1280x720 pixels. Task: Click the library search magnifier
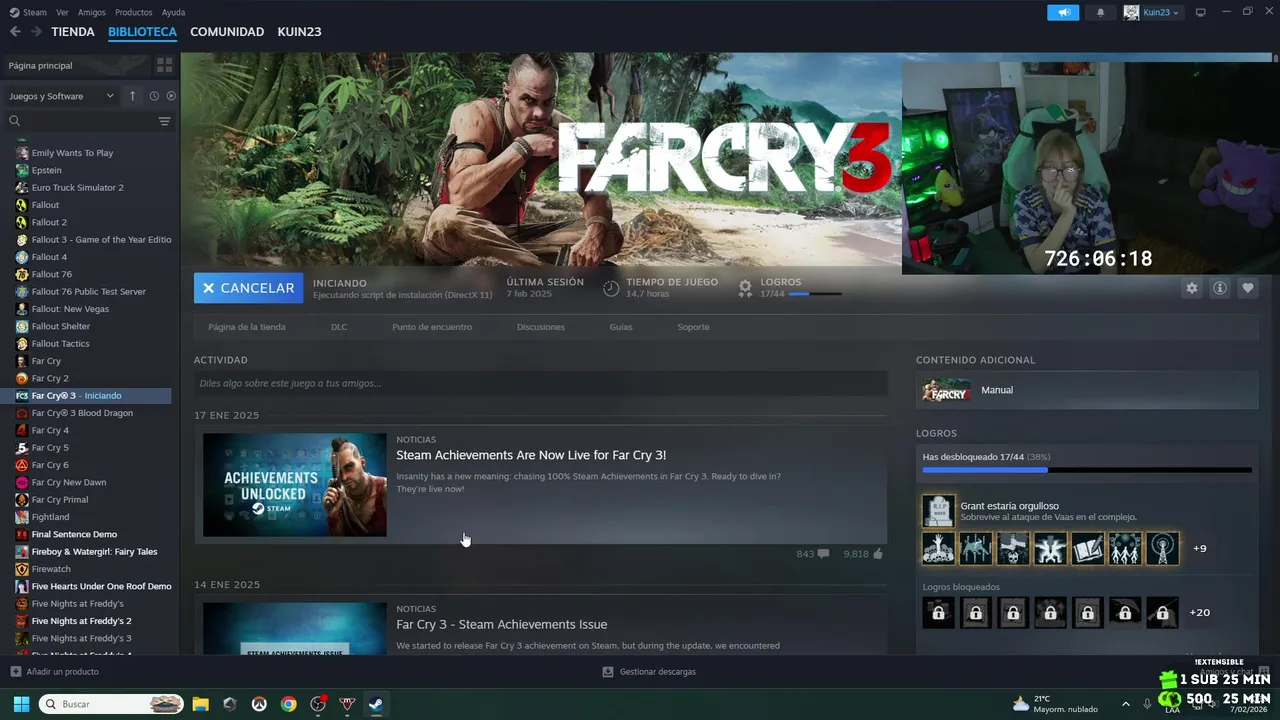point(14,121)
